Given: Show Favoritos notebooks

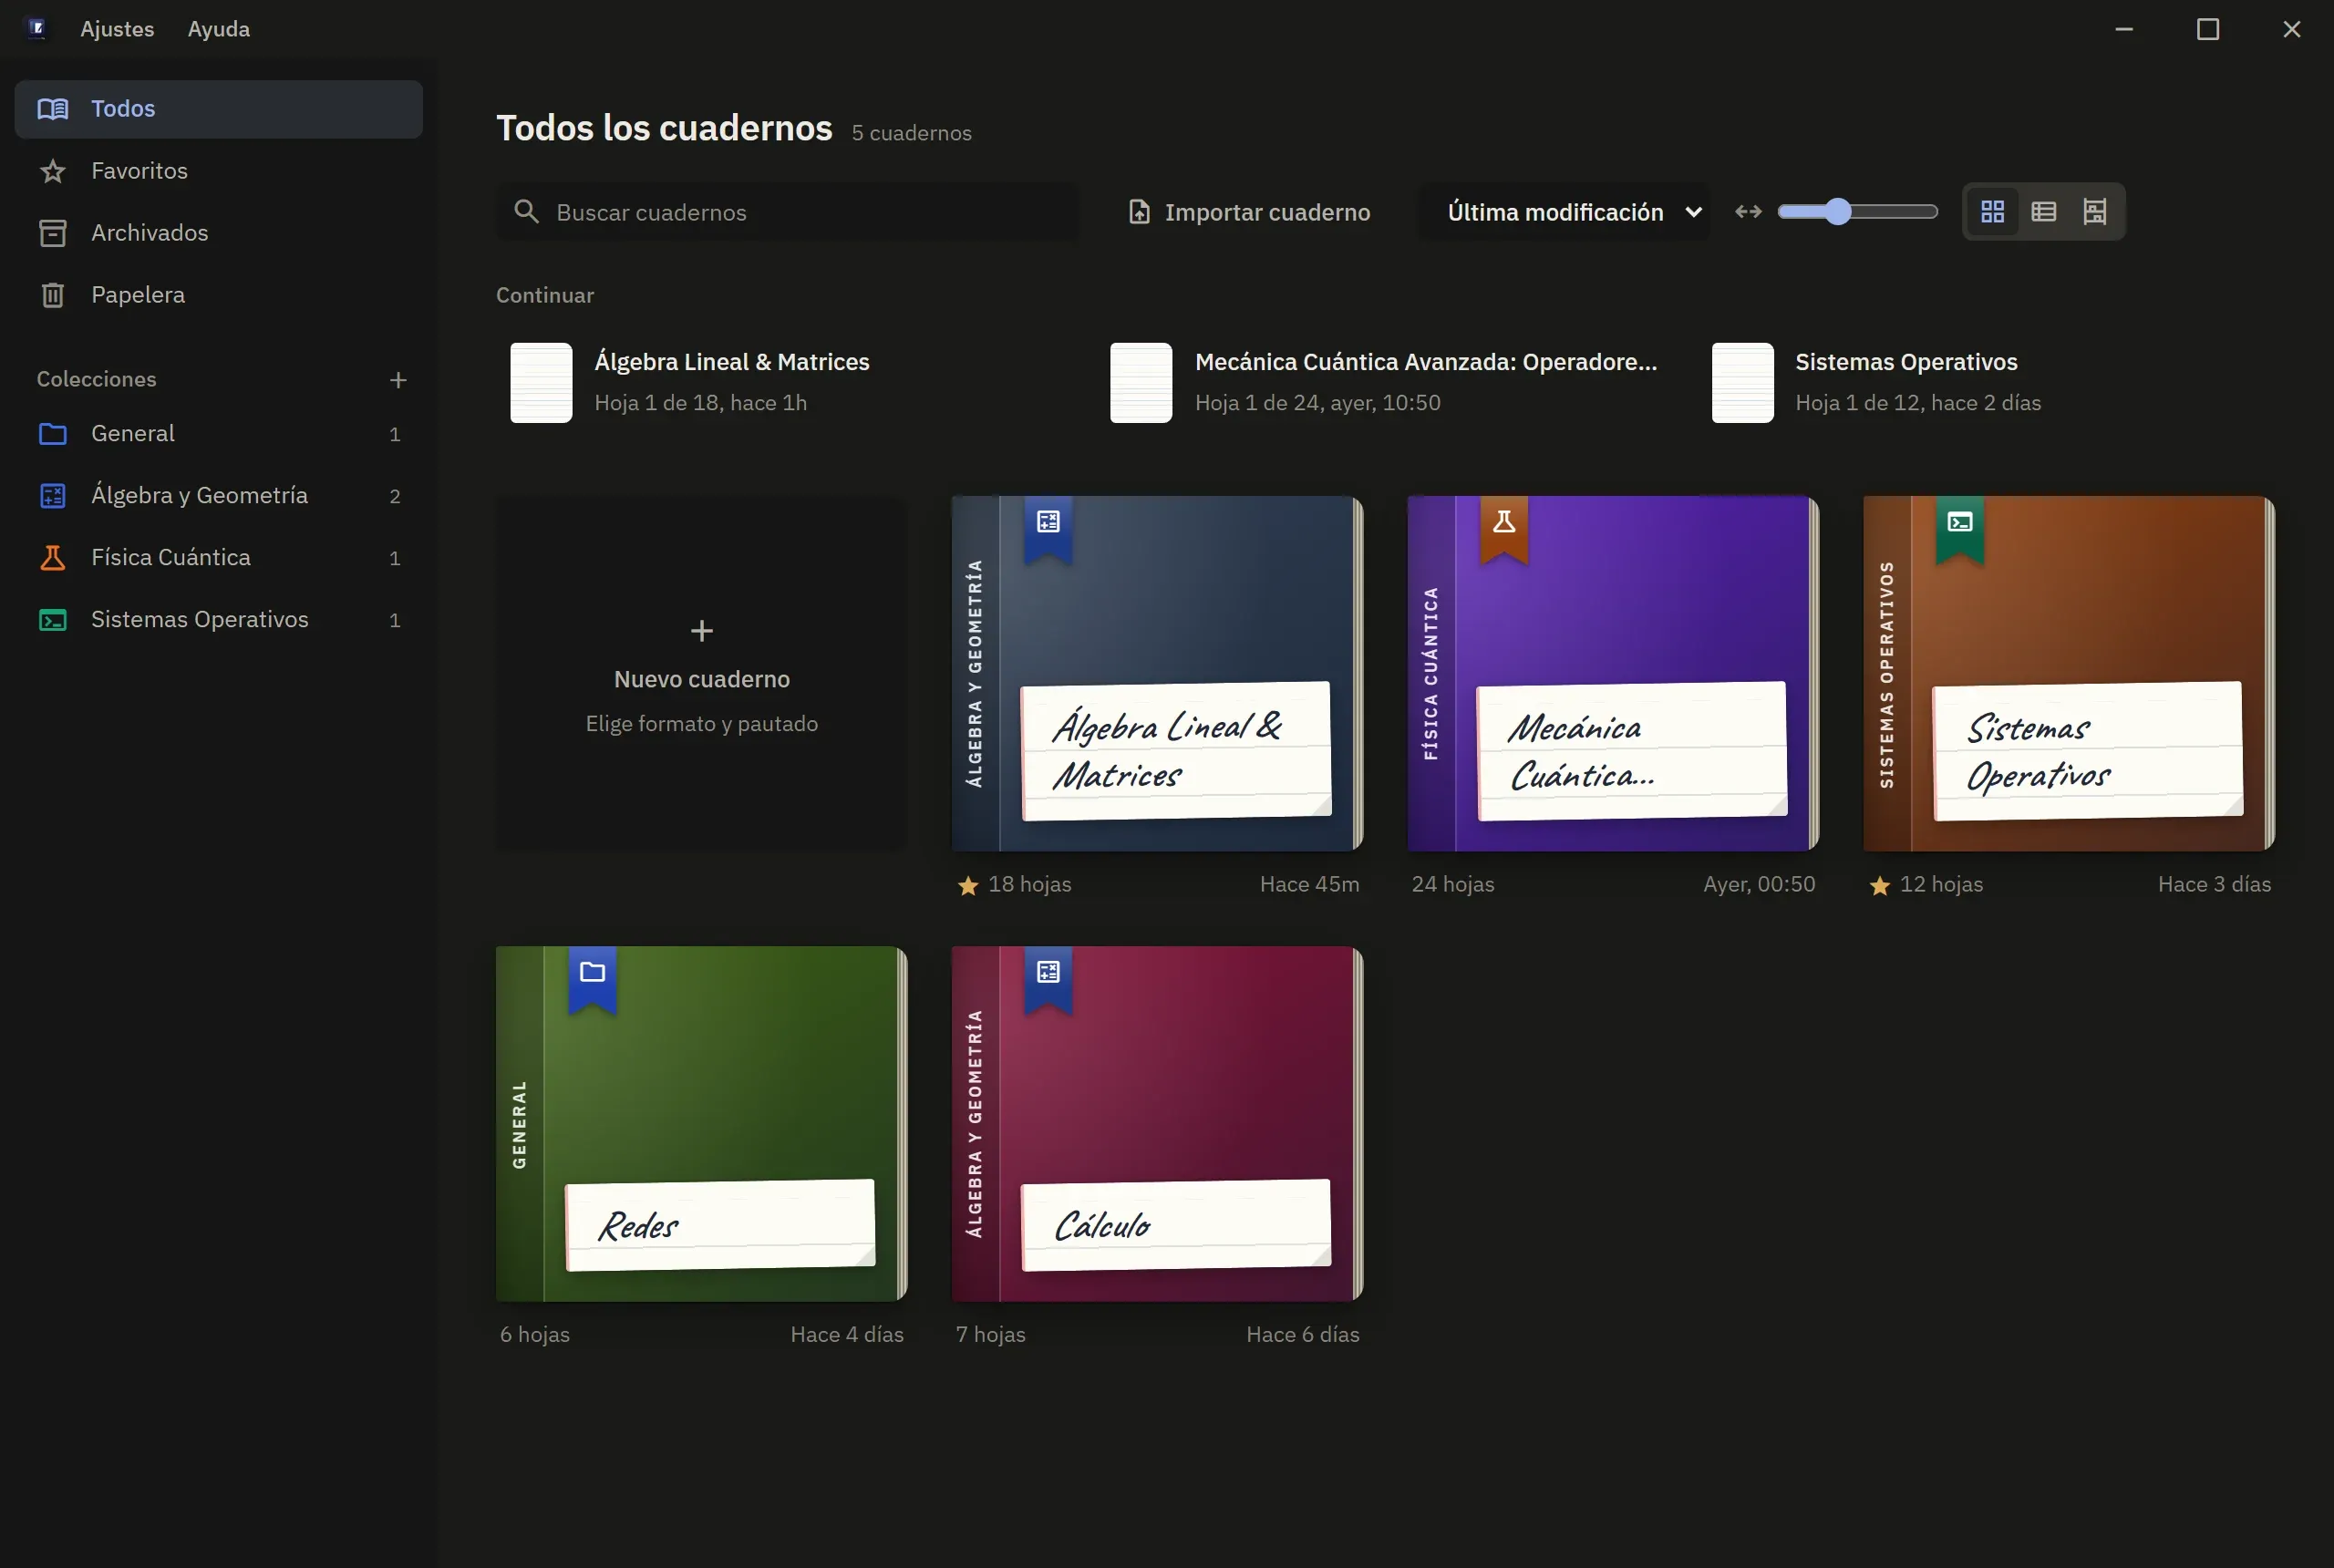Looking at the screenshot, I should [x=218, y=171].
